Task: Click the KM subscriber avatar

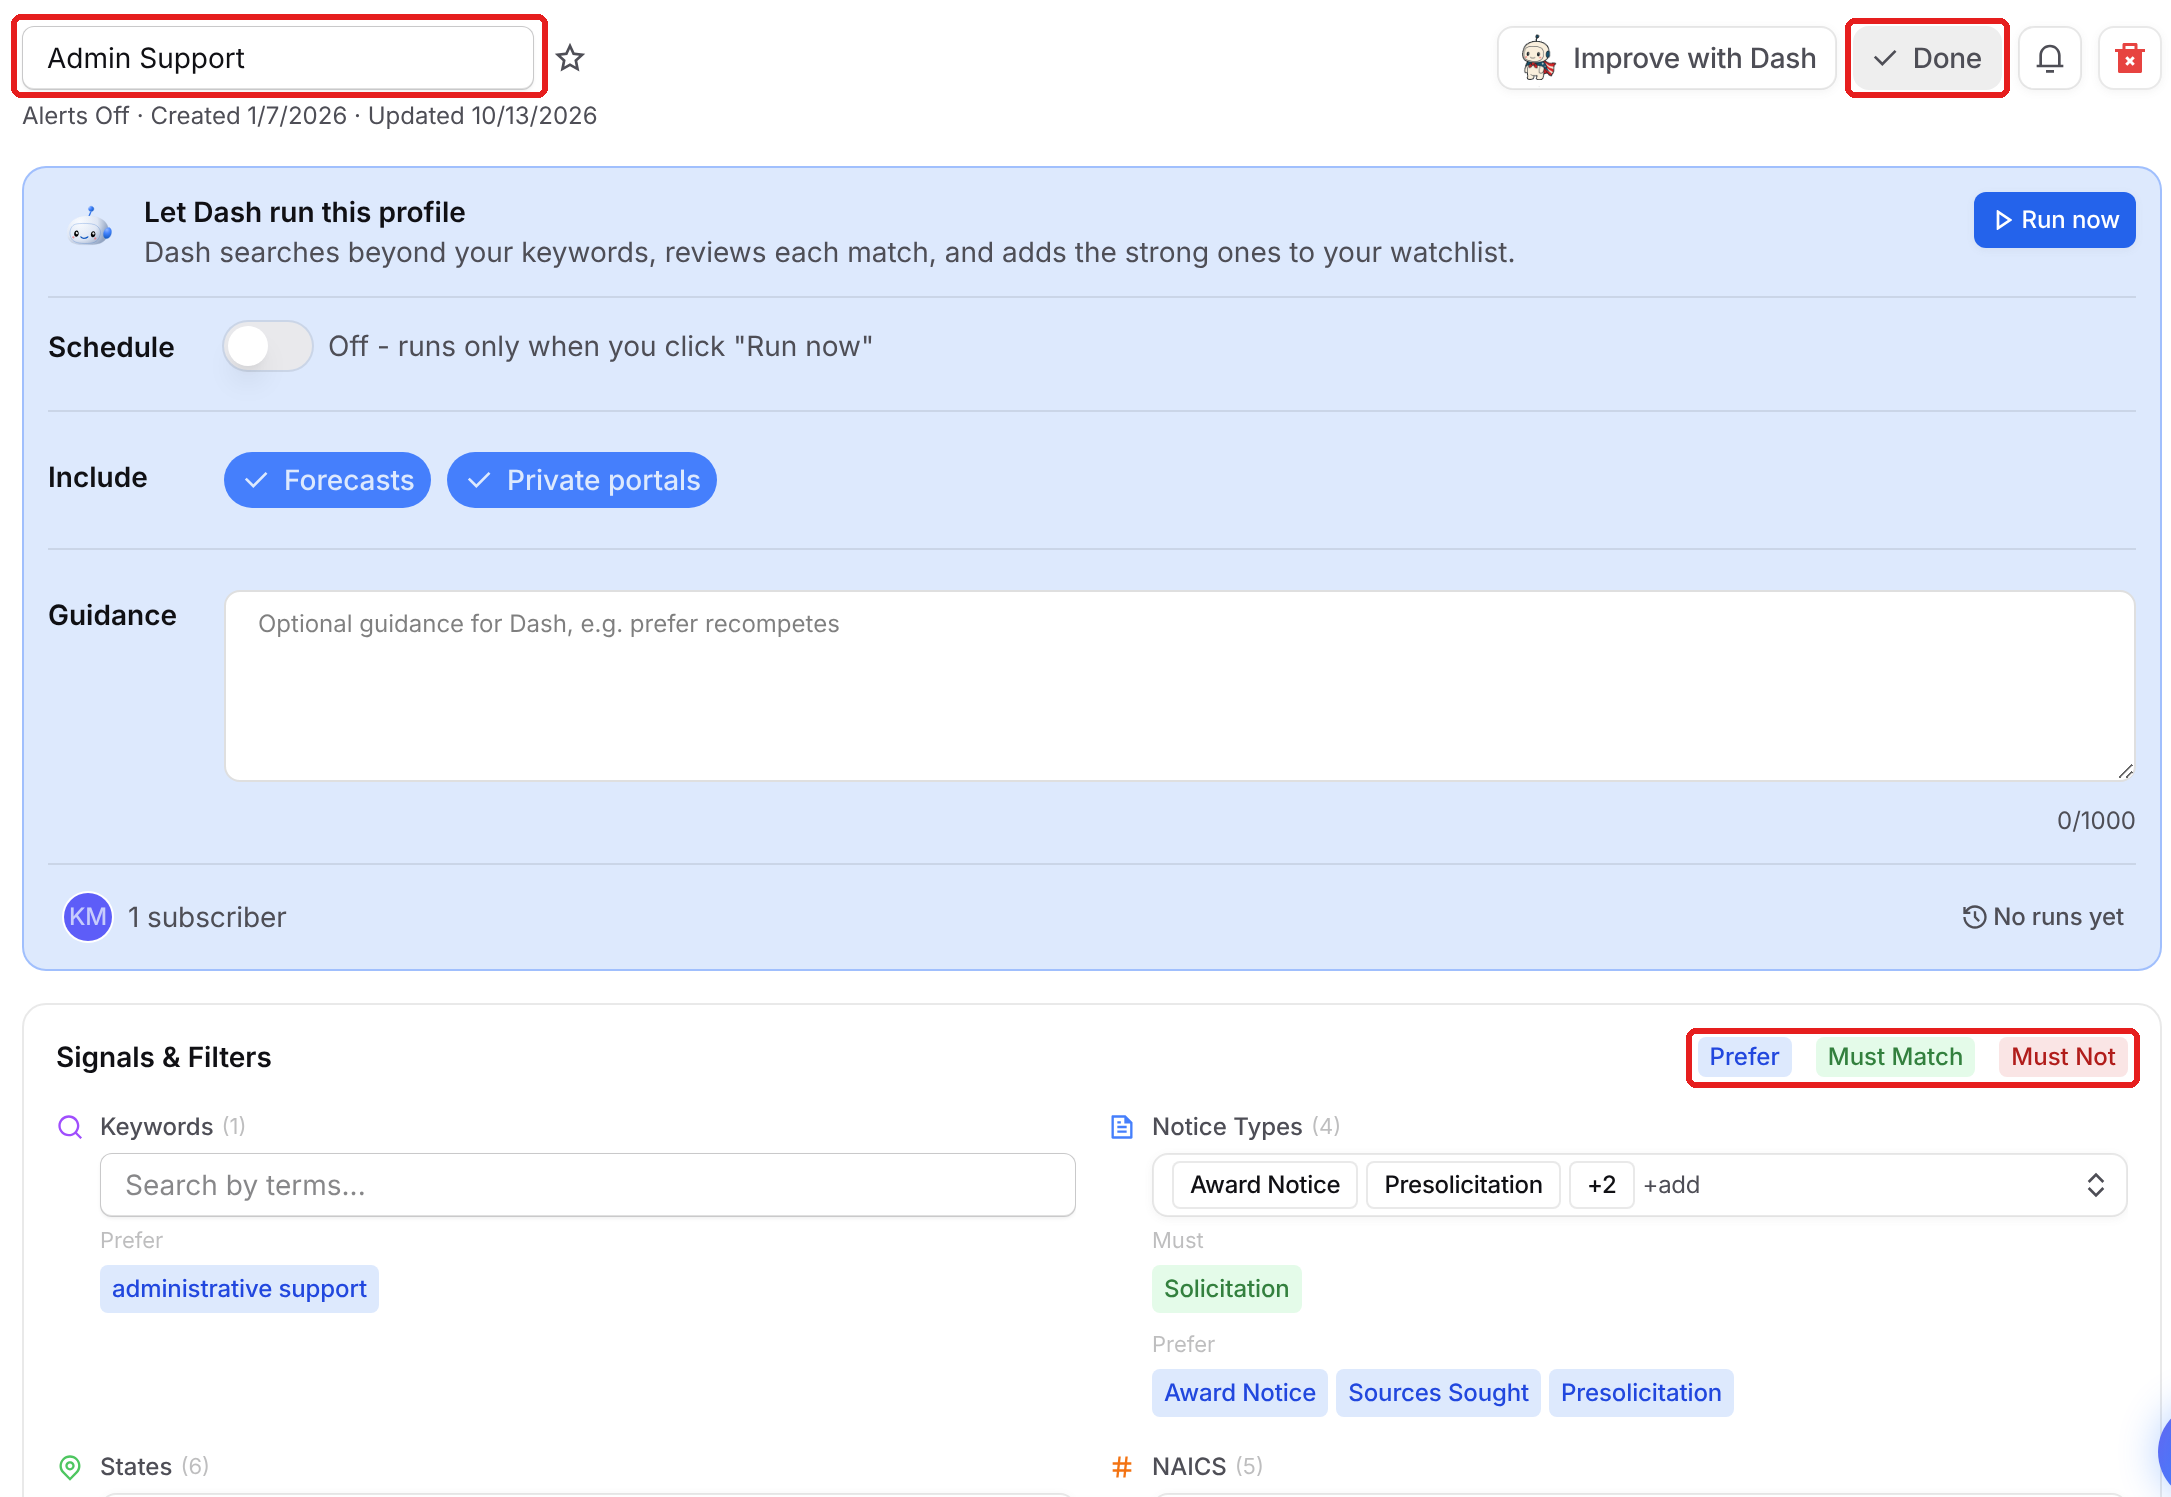Action: click(88, 917)
